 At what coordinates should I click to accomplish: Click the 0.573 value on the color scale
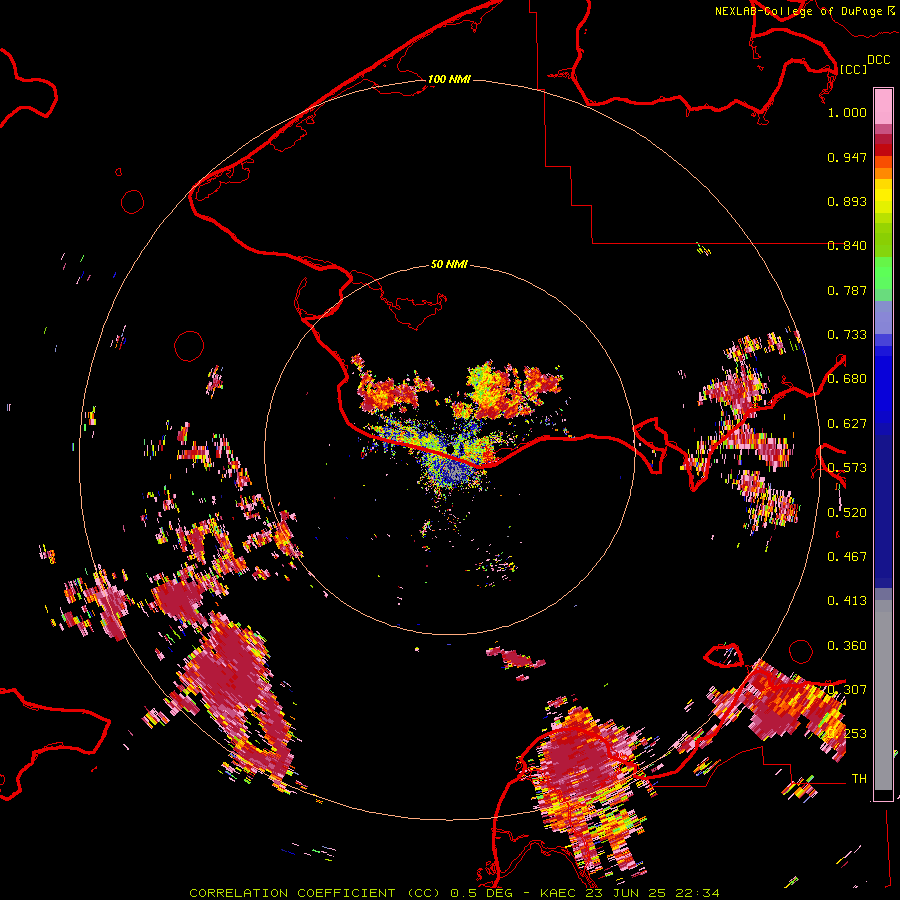pyautogui.click(x=847, y=468)
